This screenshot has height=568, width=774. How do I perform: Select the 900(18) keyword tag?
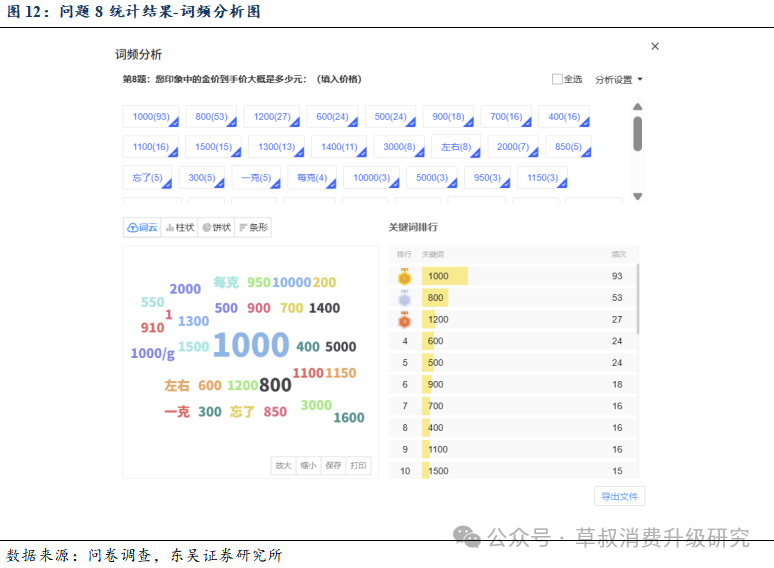pos(448,116)
